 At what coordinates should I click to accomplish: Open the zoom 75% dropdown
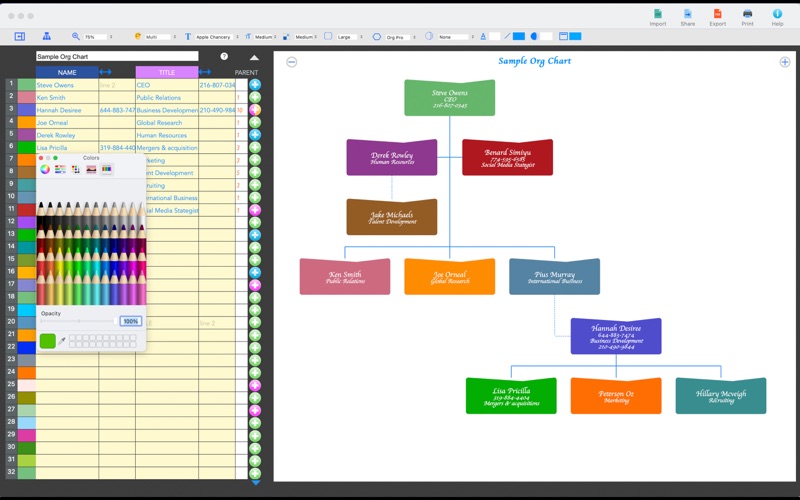(x=99, y=37)
